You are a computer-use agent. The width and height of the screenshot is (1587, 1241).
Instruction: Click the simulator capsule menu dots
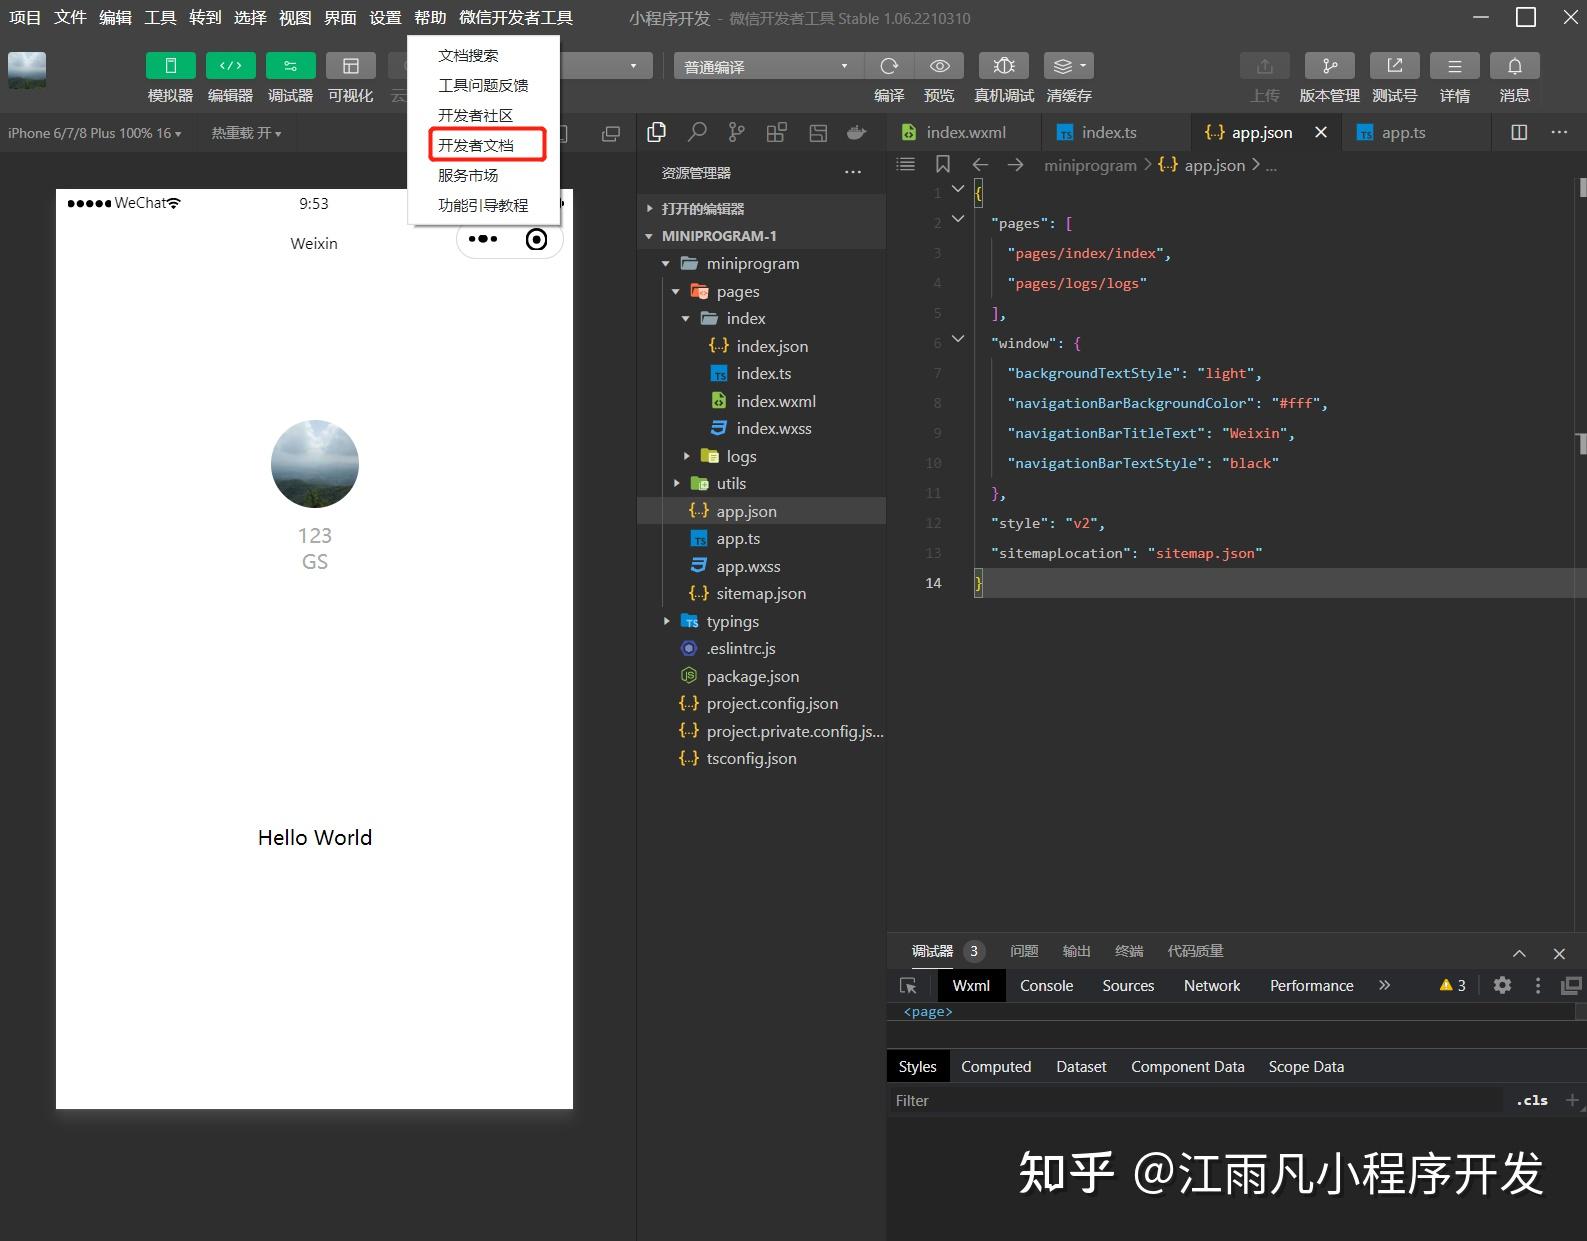[x=483, y=239]
